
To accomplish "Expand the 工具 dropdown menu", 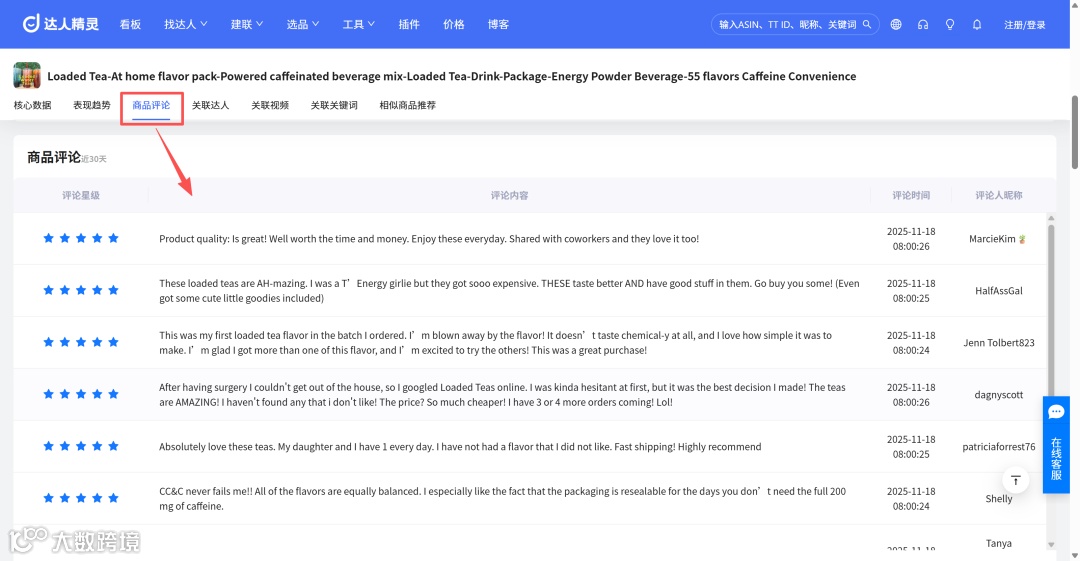I will click(x=358, y=24).
